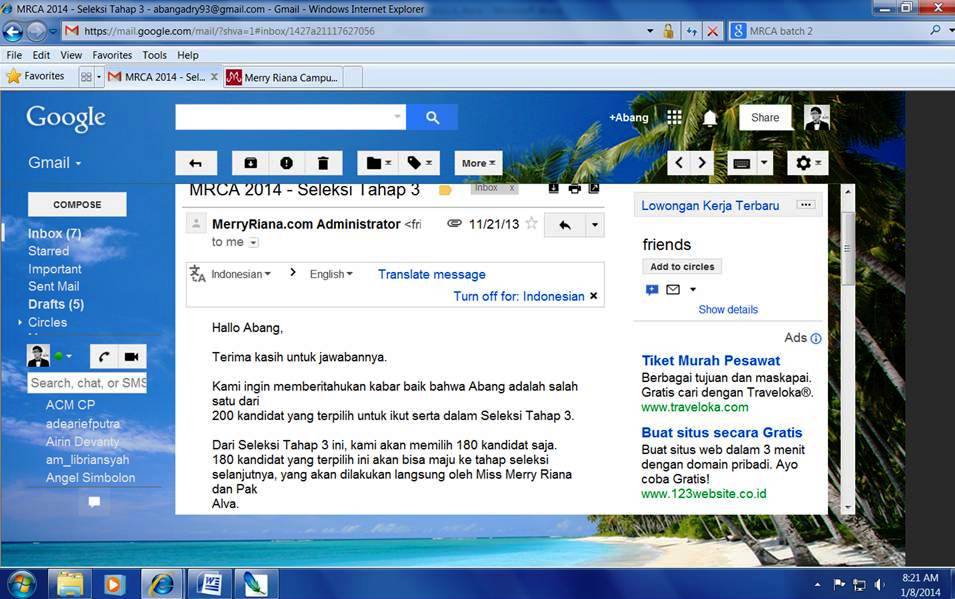Print the whole conversation

pos(574,188)
